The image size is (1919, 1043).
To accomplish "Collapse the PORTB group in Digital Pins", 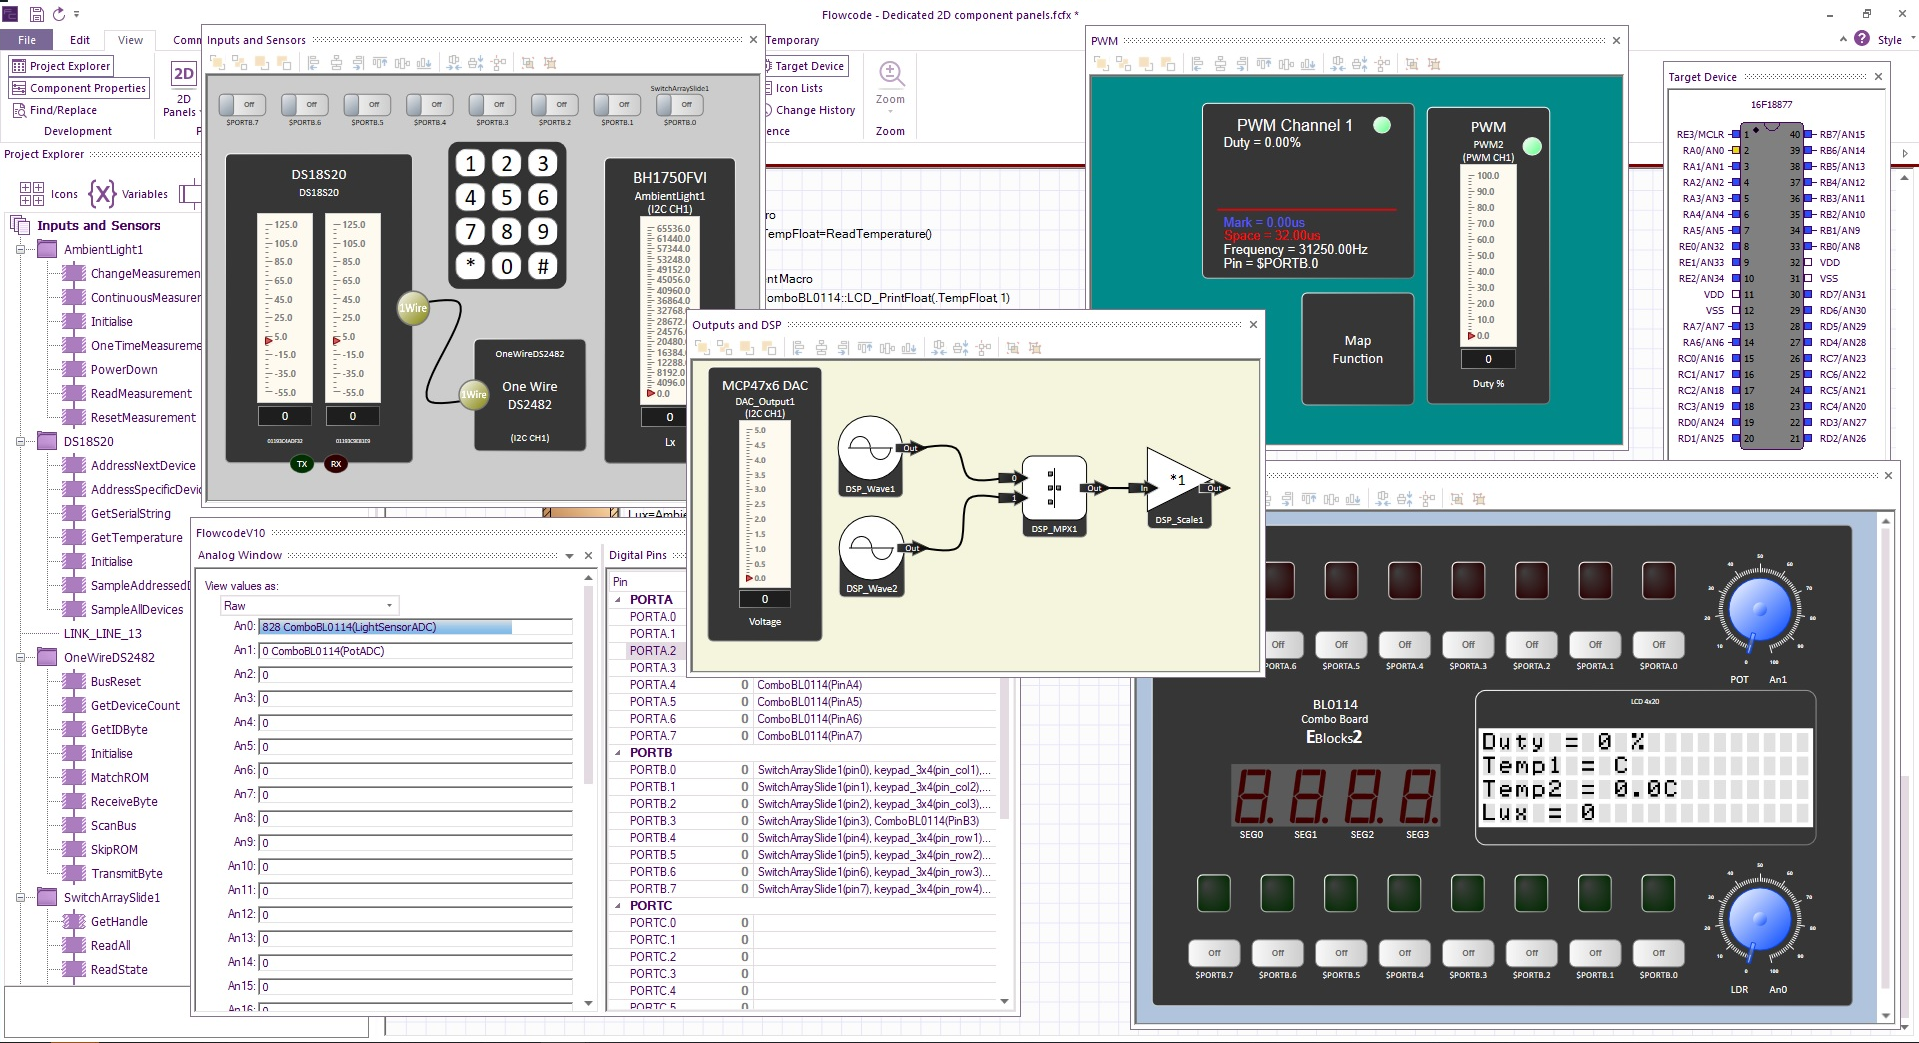I will point(617,753).
